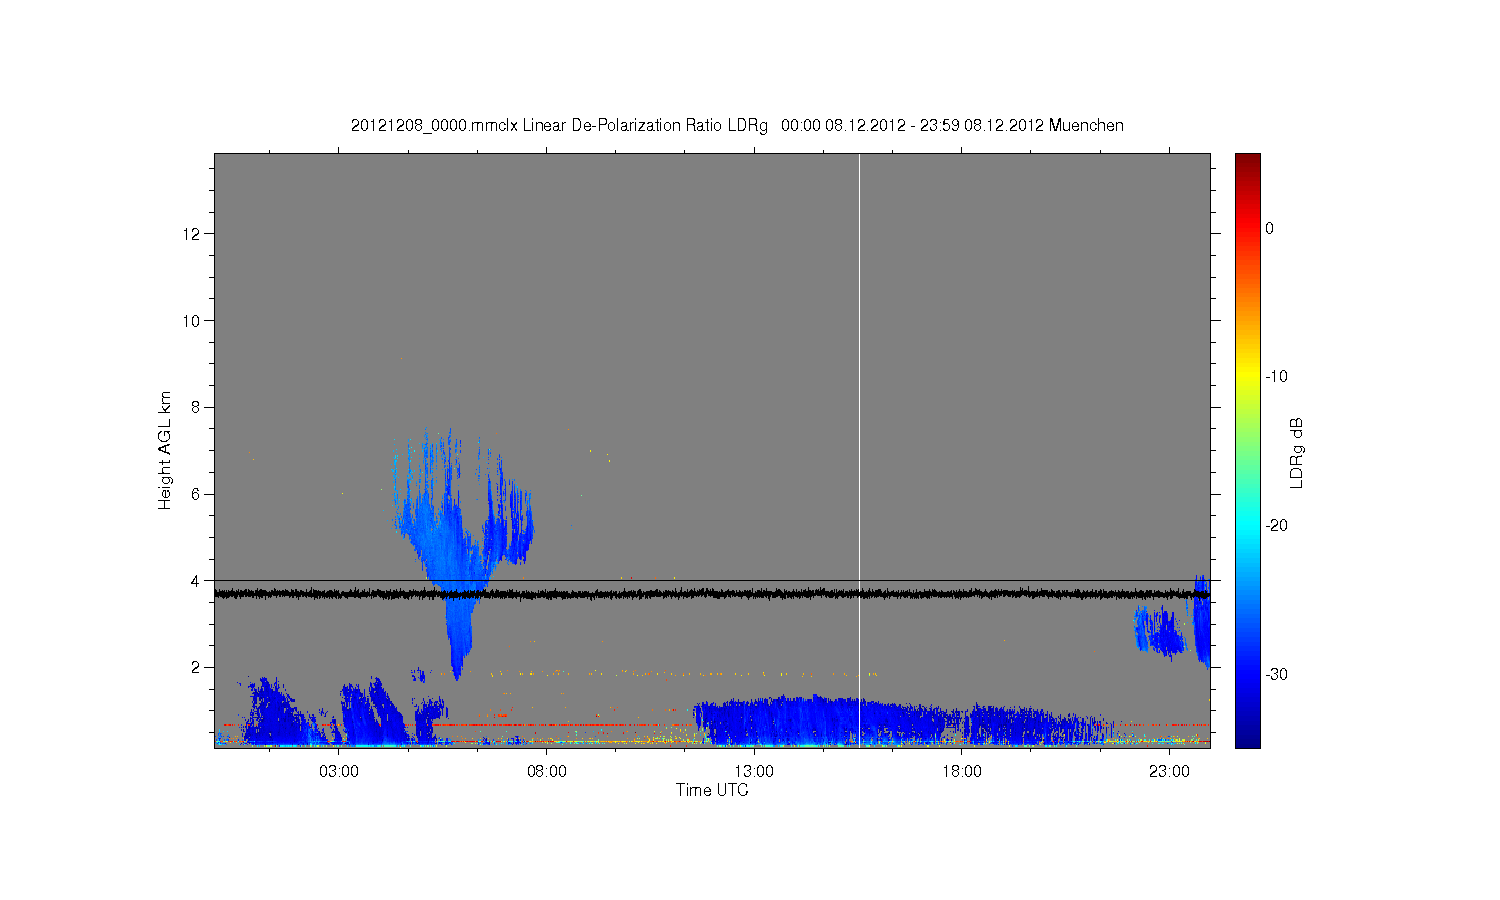Click the 18:00 time tick label
Viewport: 1500px width, 900px height.
[962, 772]
